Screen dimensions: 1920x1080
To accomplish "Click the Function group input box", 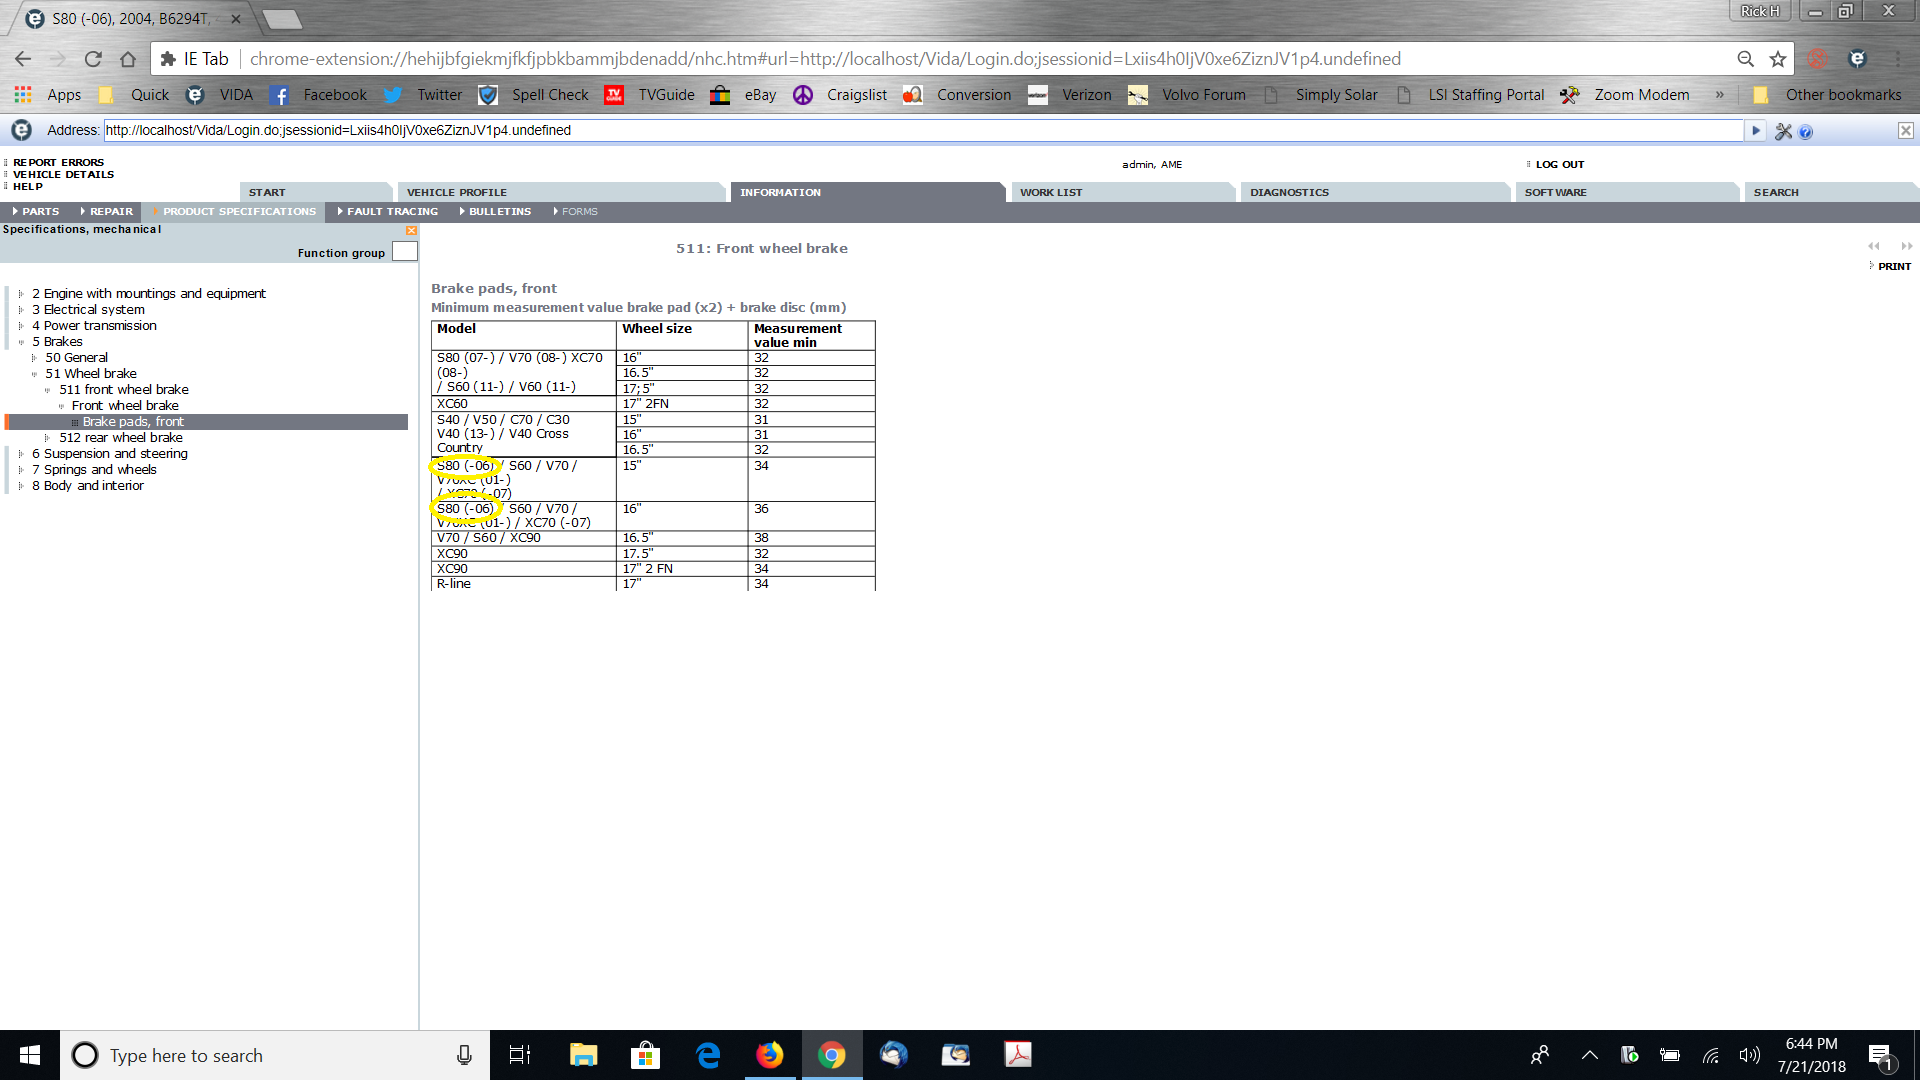I will coord(405,252).
